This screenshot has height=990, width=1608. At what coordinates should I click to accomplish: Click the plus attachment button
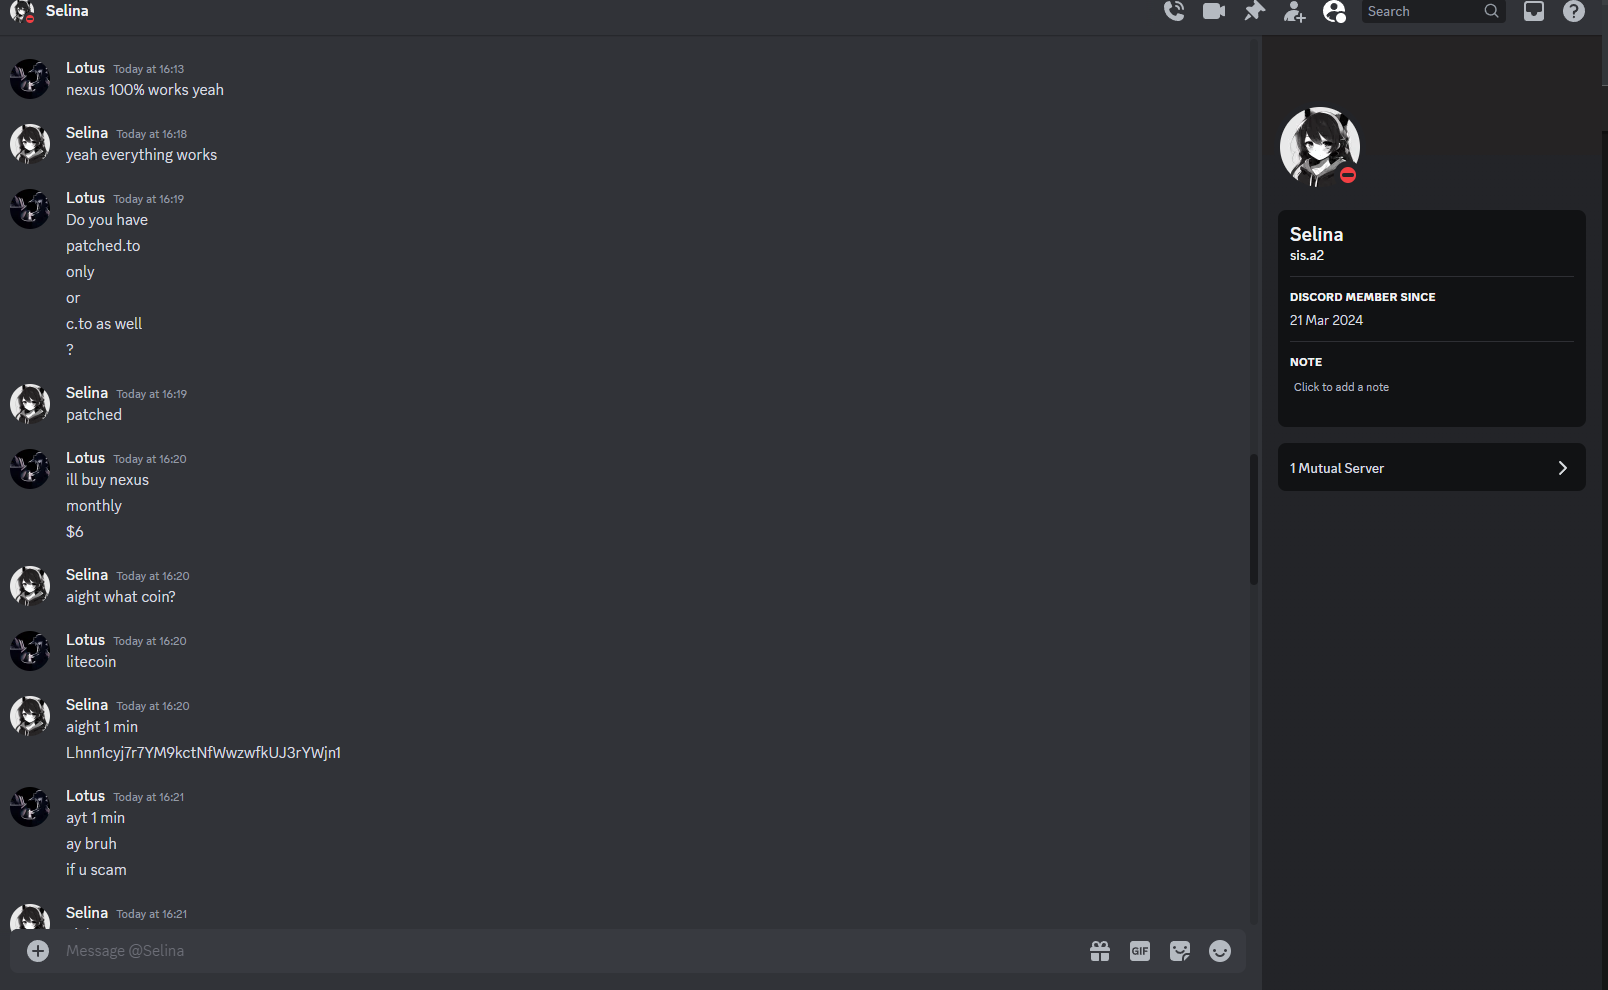pyautogui.click(x=38, y=951)
